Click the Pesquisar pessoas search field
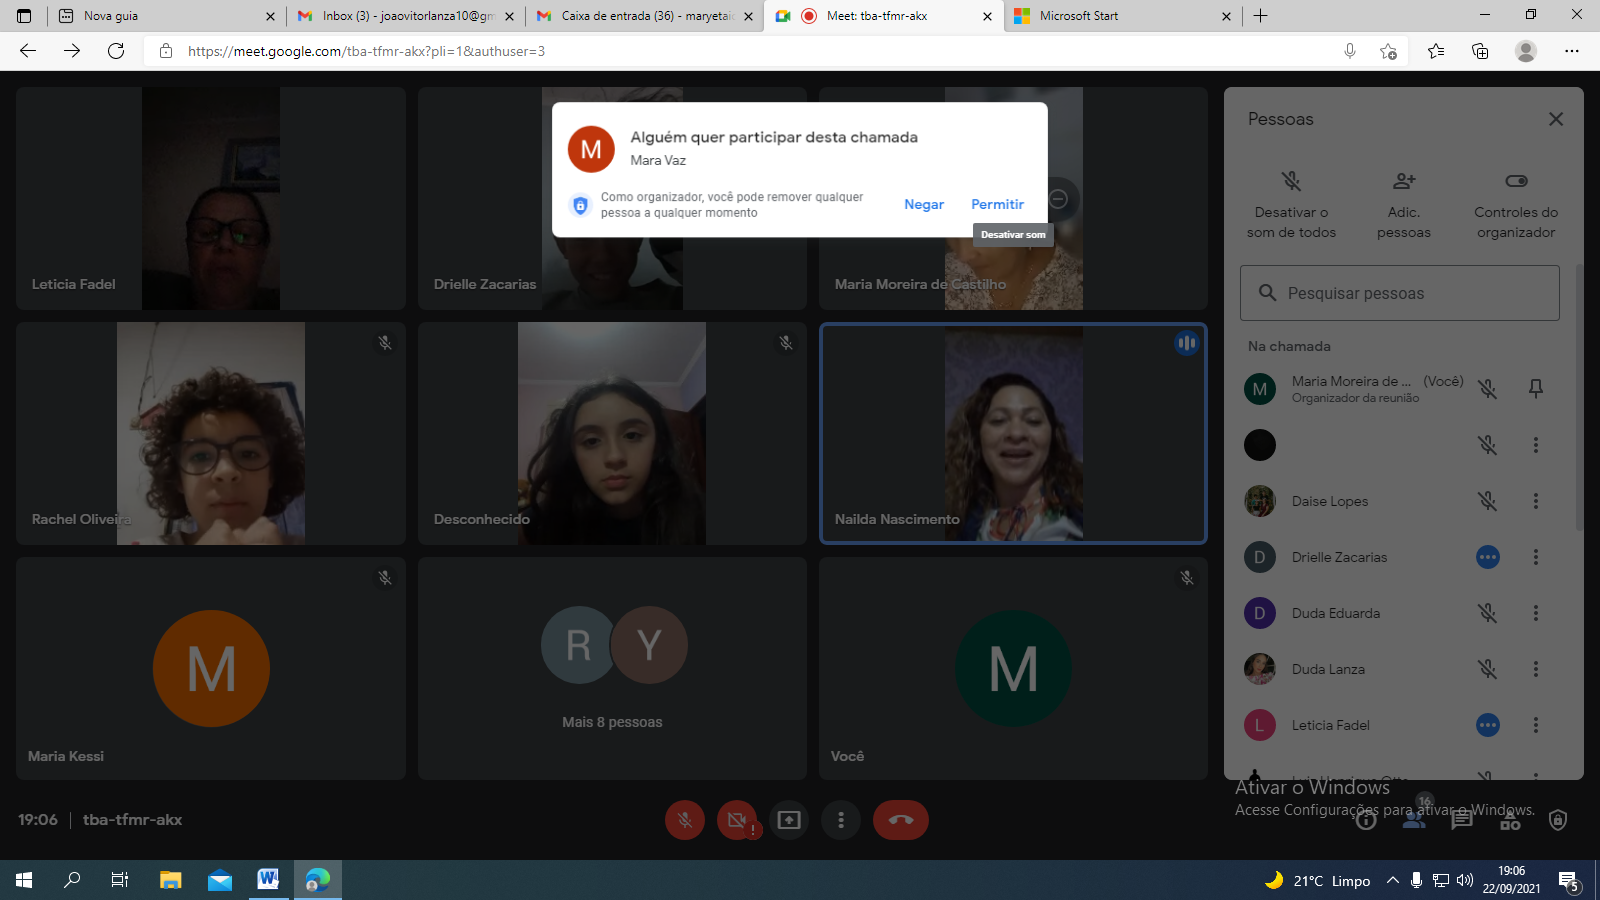 point(1400,293)
